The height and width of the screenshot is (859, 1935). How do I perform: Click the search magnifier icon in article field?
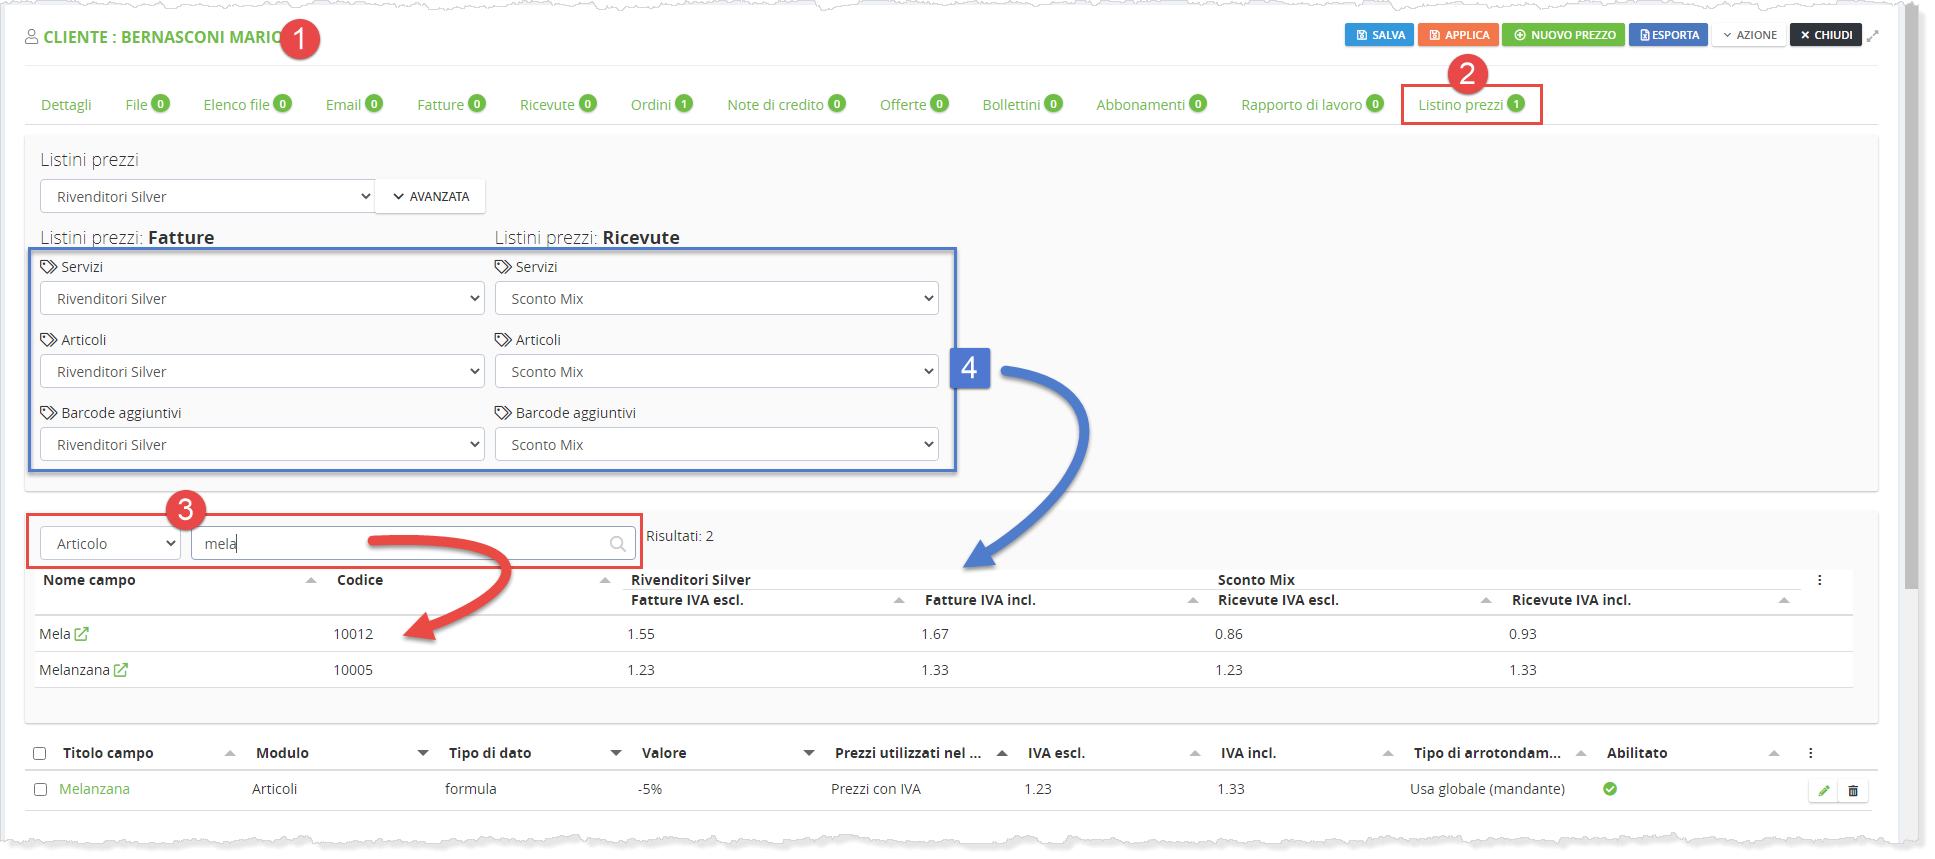point(618,544)
